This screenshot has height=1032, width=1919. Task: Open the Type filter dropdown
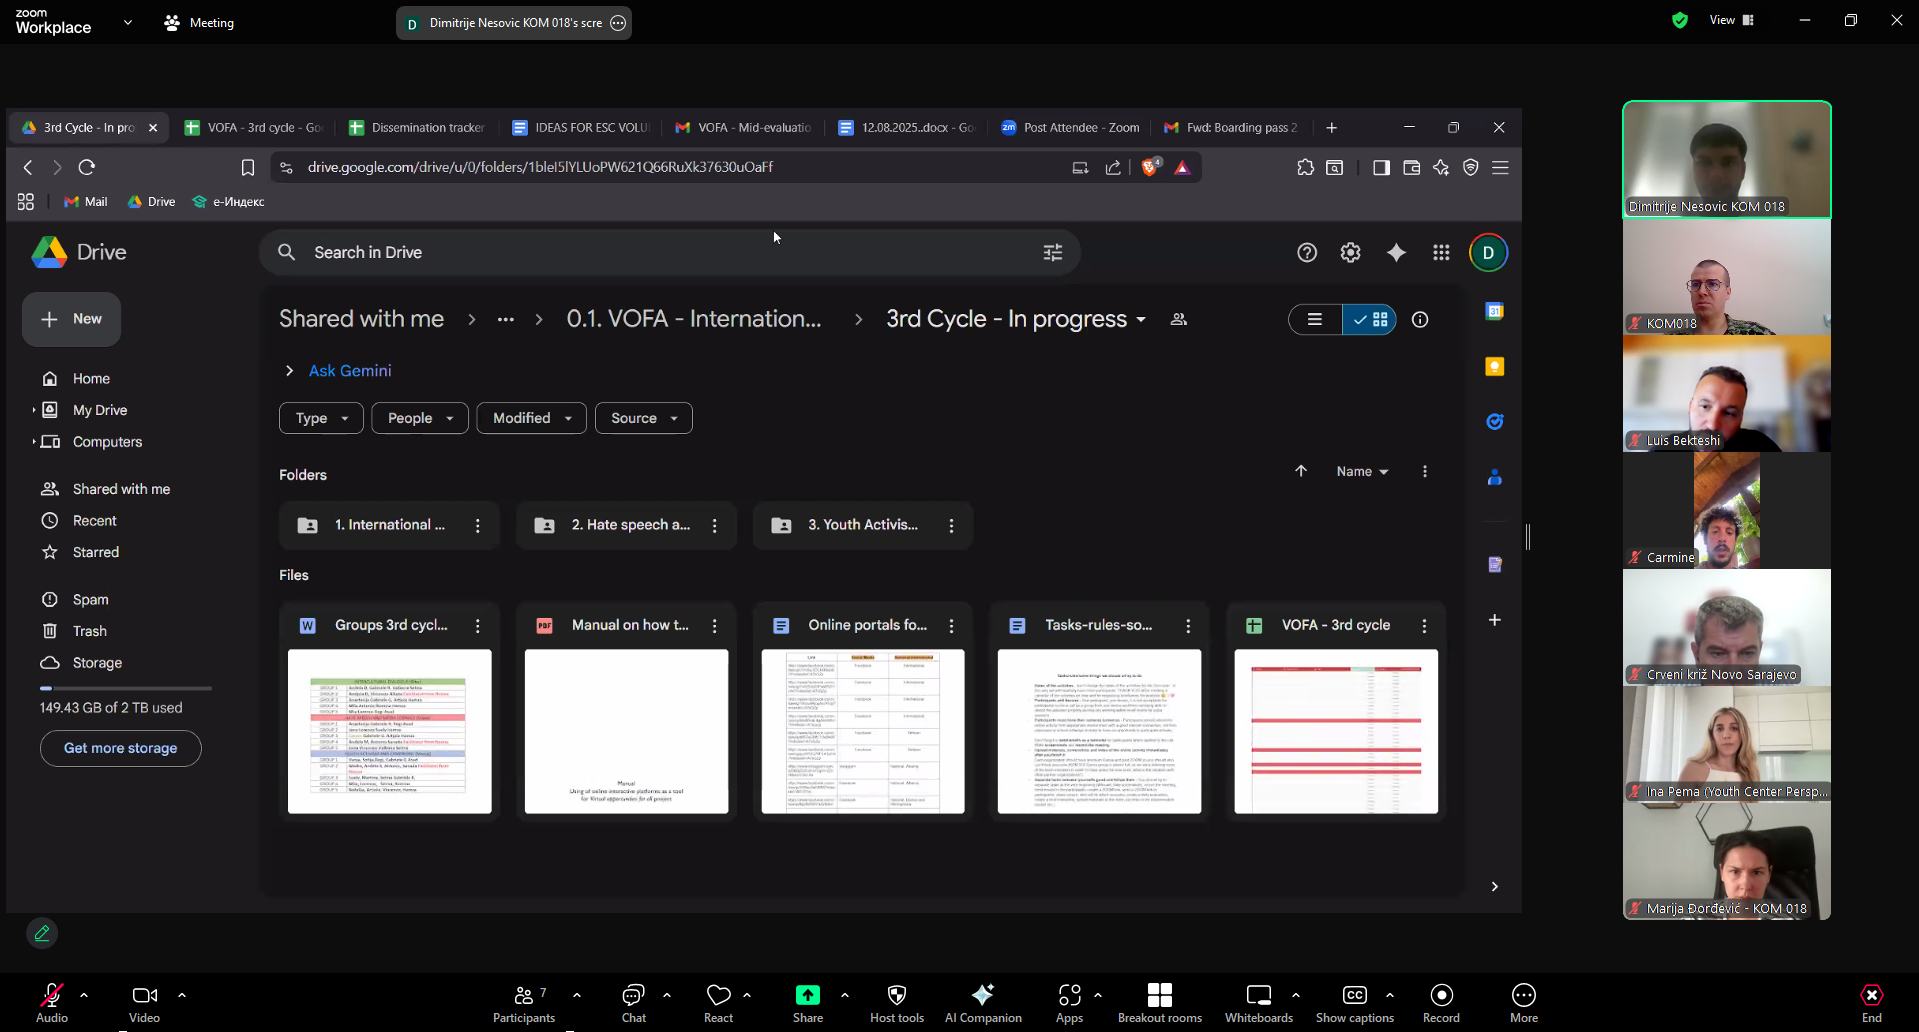pos(321,418)
